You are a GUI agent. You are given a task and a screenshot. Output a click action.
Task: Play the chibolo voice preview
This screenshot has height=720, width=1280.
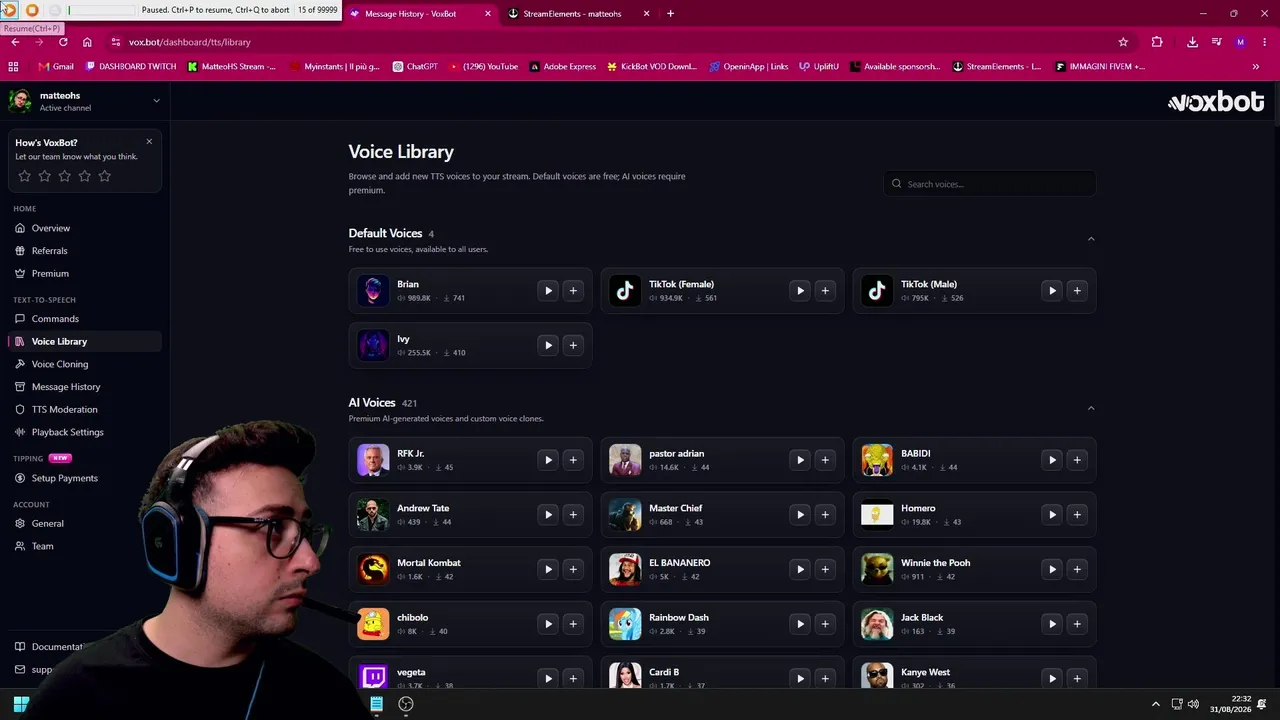pyautogui.click(x=548, y=624)
